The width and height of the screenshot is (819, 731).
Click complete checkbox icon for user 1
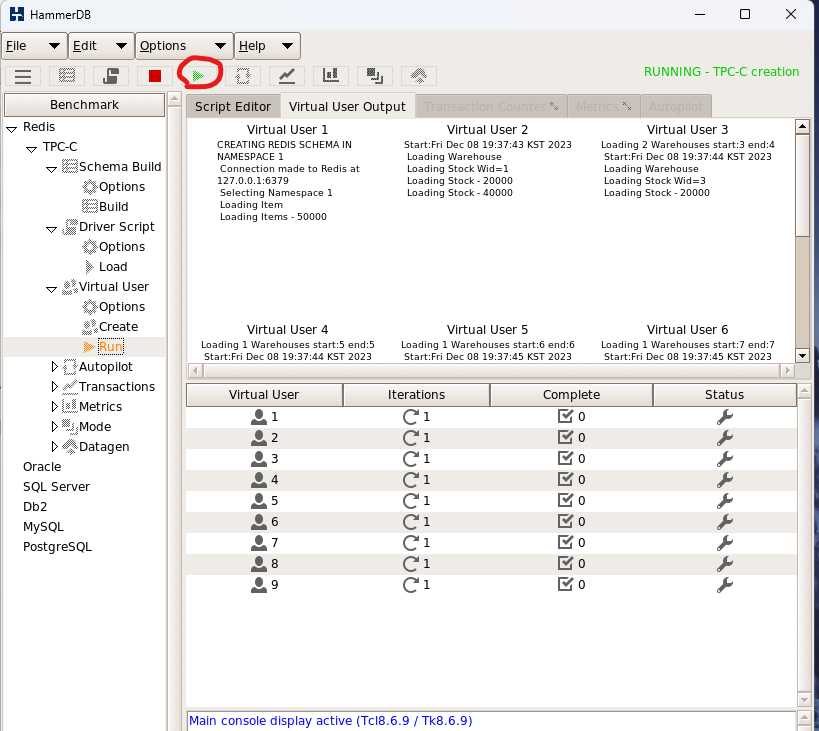click(x=565, y=416)
